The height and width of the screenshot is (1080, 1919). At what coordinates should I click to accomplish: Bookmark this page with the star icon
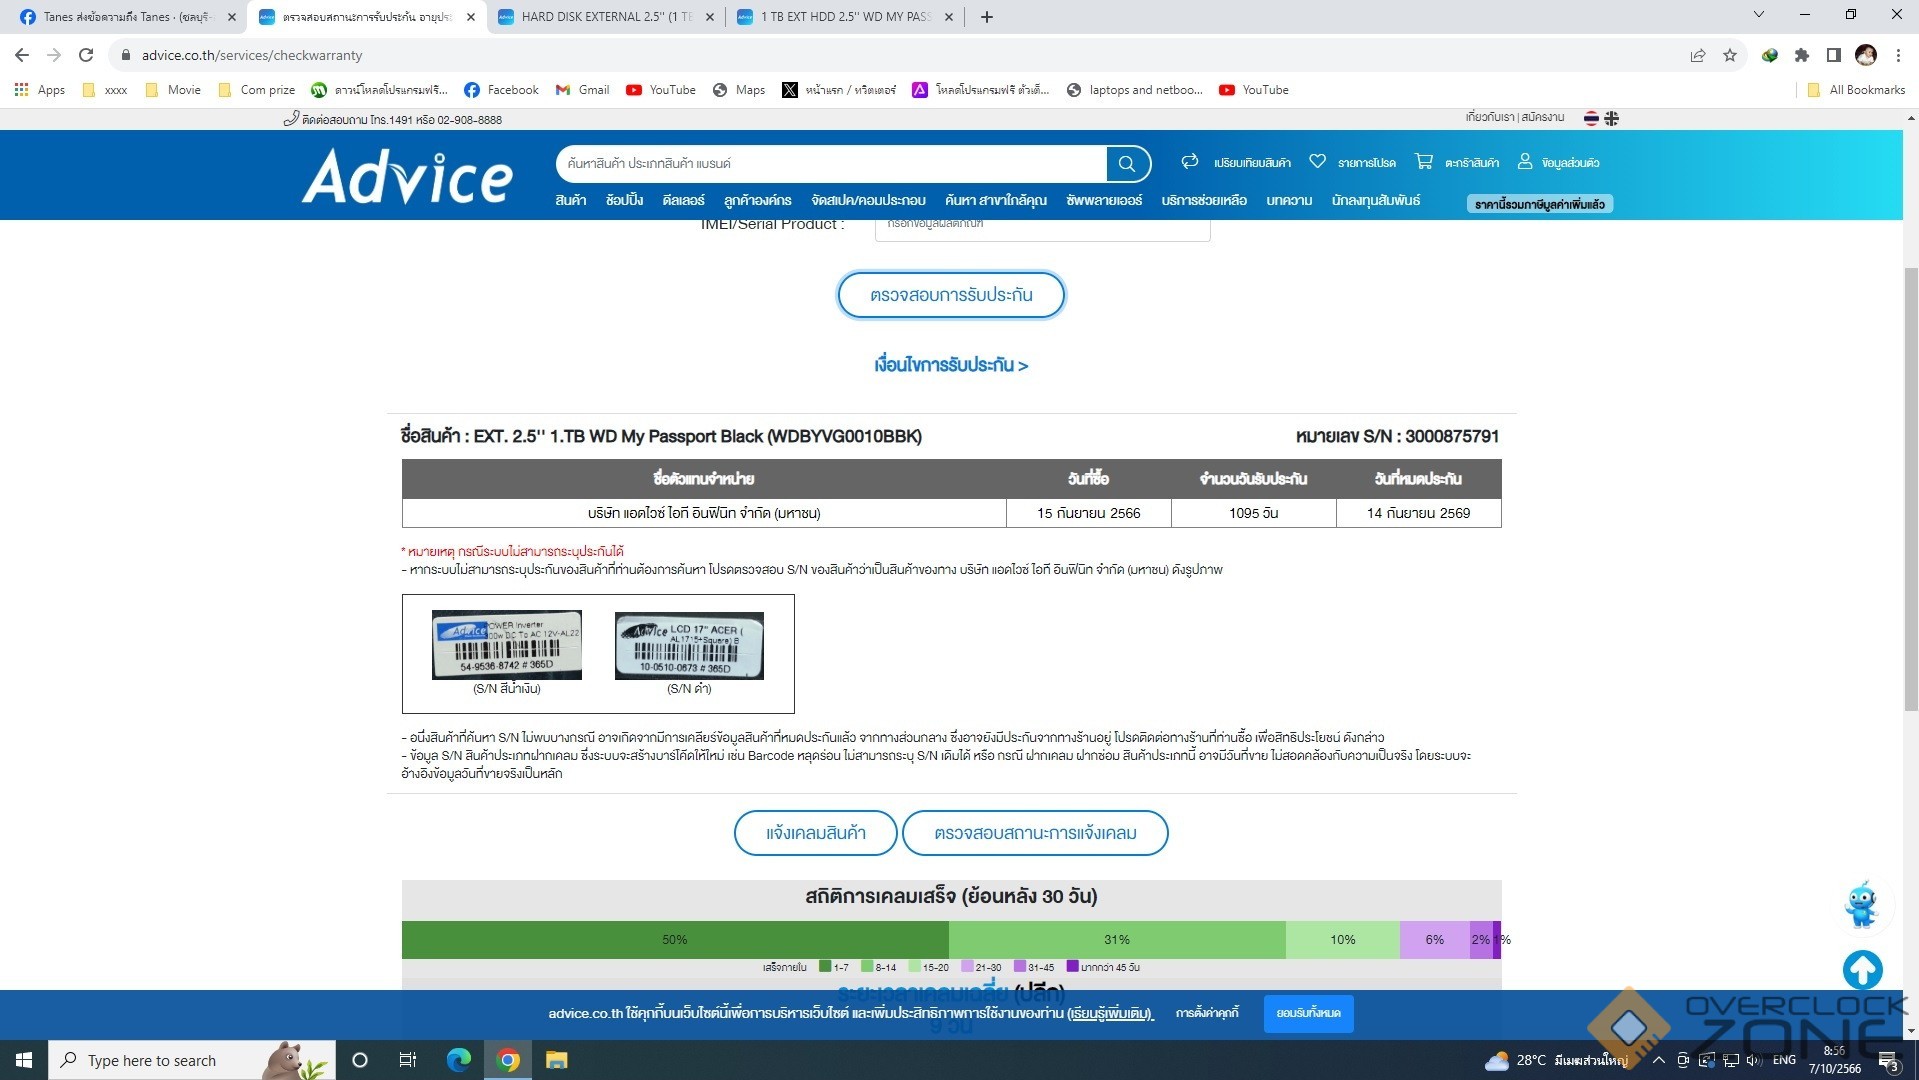[x=1730, y=56]
